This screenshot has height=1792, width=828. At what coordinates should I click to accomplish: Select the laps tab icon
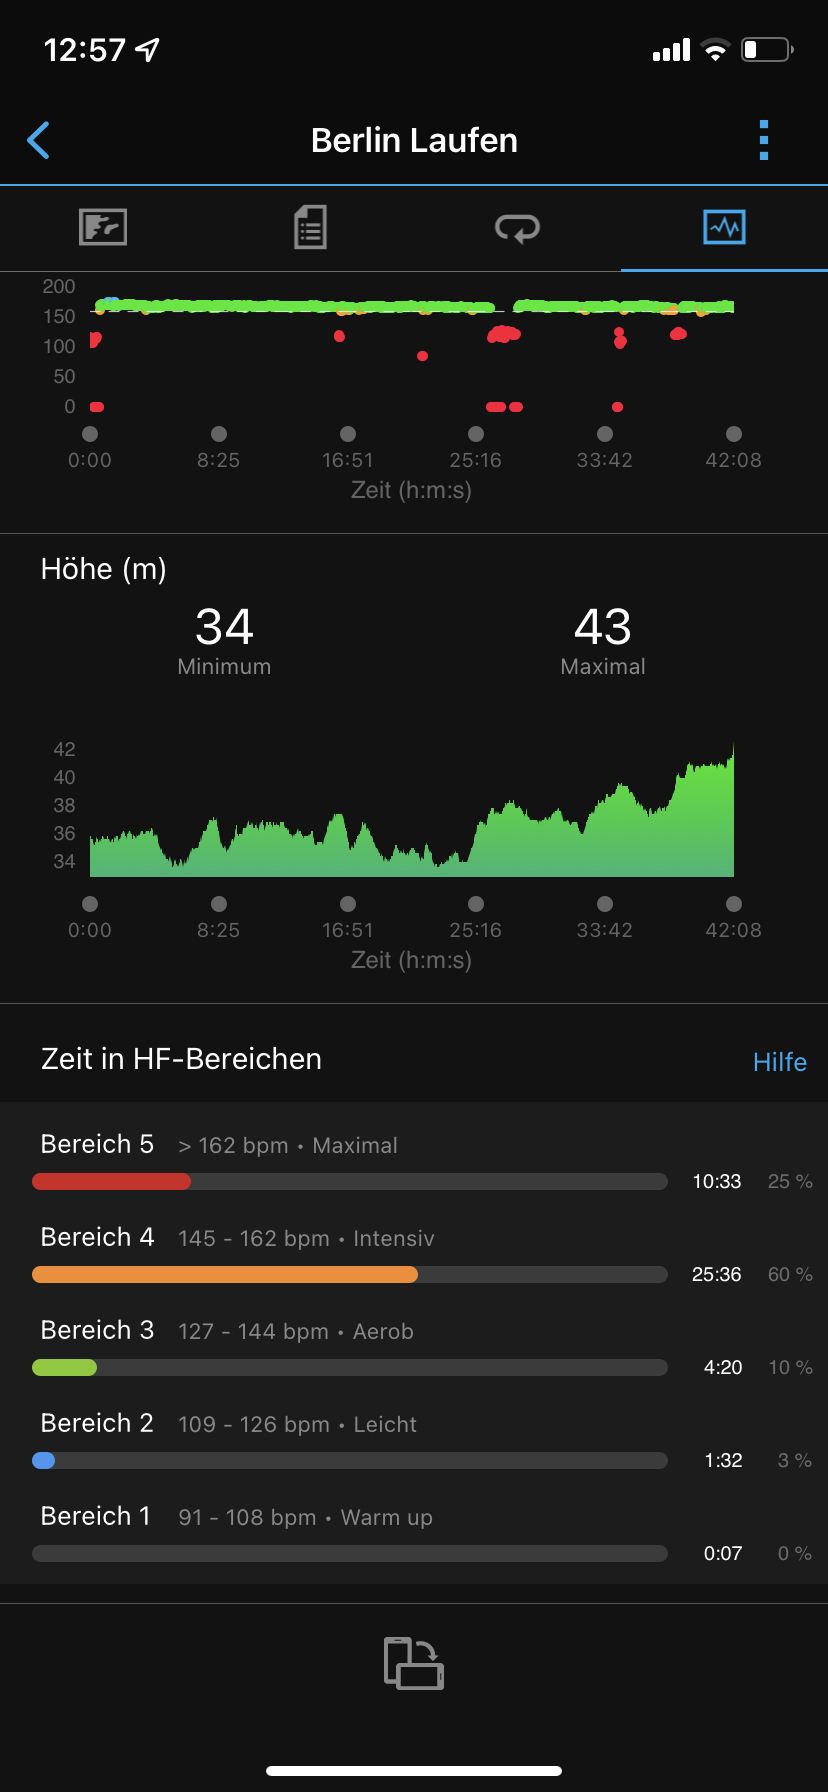point(517,228)
